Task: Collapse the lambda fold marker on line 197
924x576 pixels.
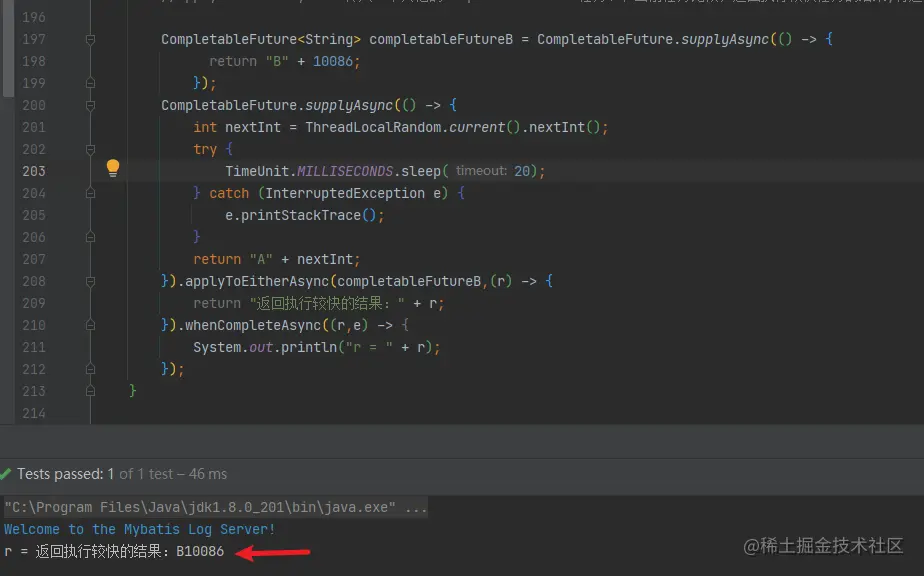Action: (90, 40)
